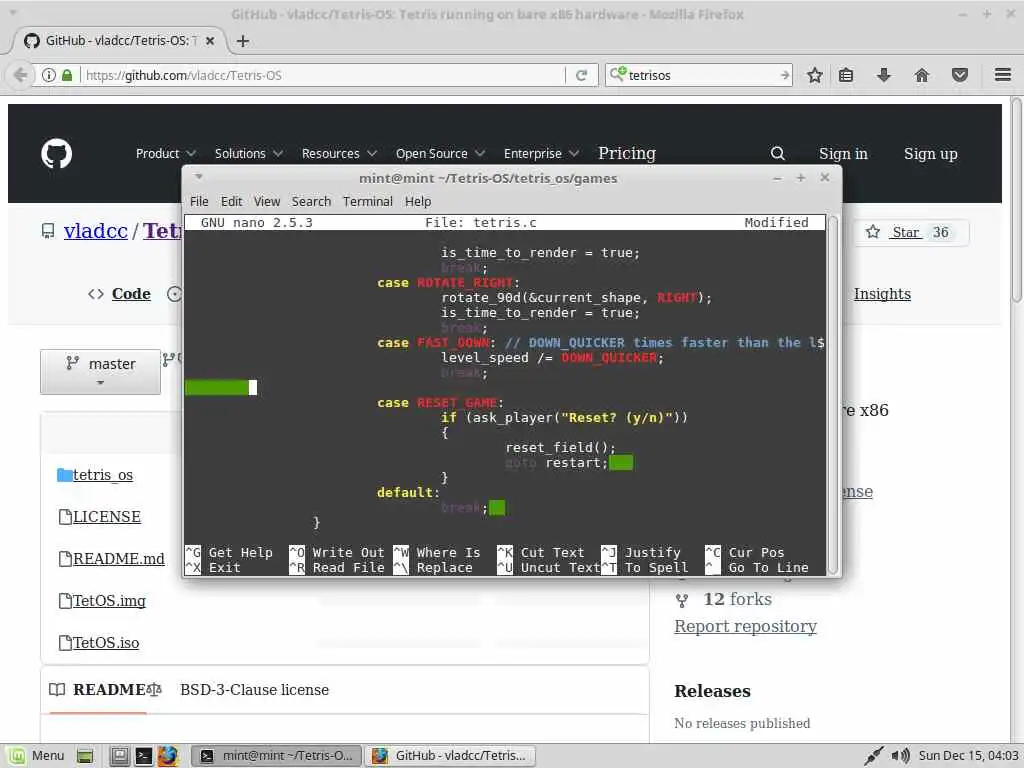
Task: Click the Firefox launcher icon in panel
Action: pyautogui.click(x=167, y=756)
